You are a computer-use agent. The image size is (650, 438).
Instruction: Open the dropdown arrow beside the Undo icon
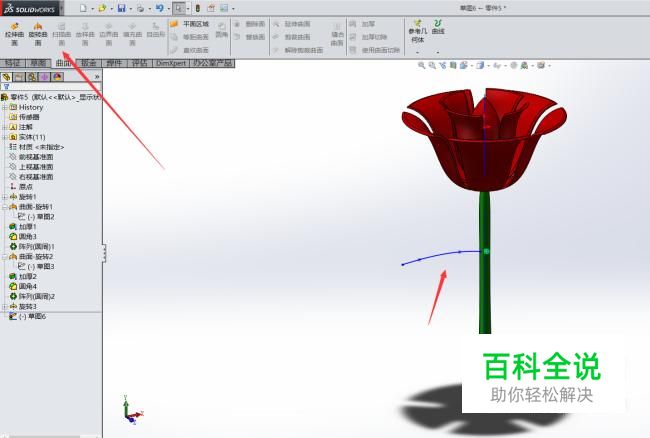click(168, 8)
